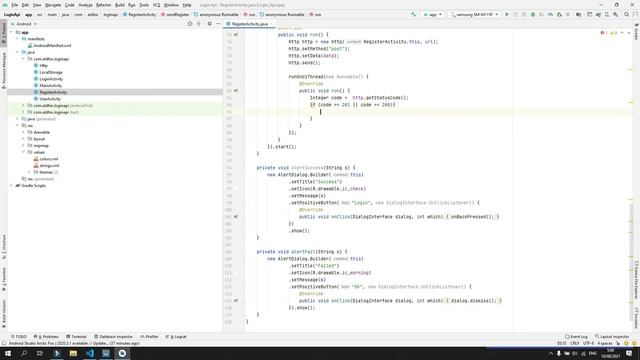Open the samsung device selector dropdown
The image size is (640, 360).
[474, 14]
